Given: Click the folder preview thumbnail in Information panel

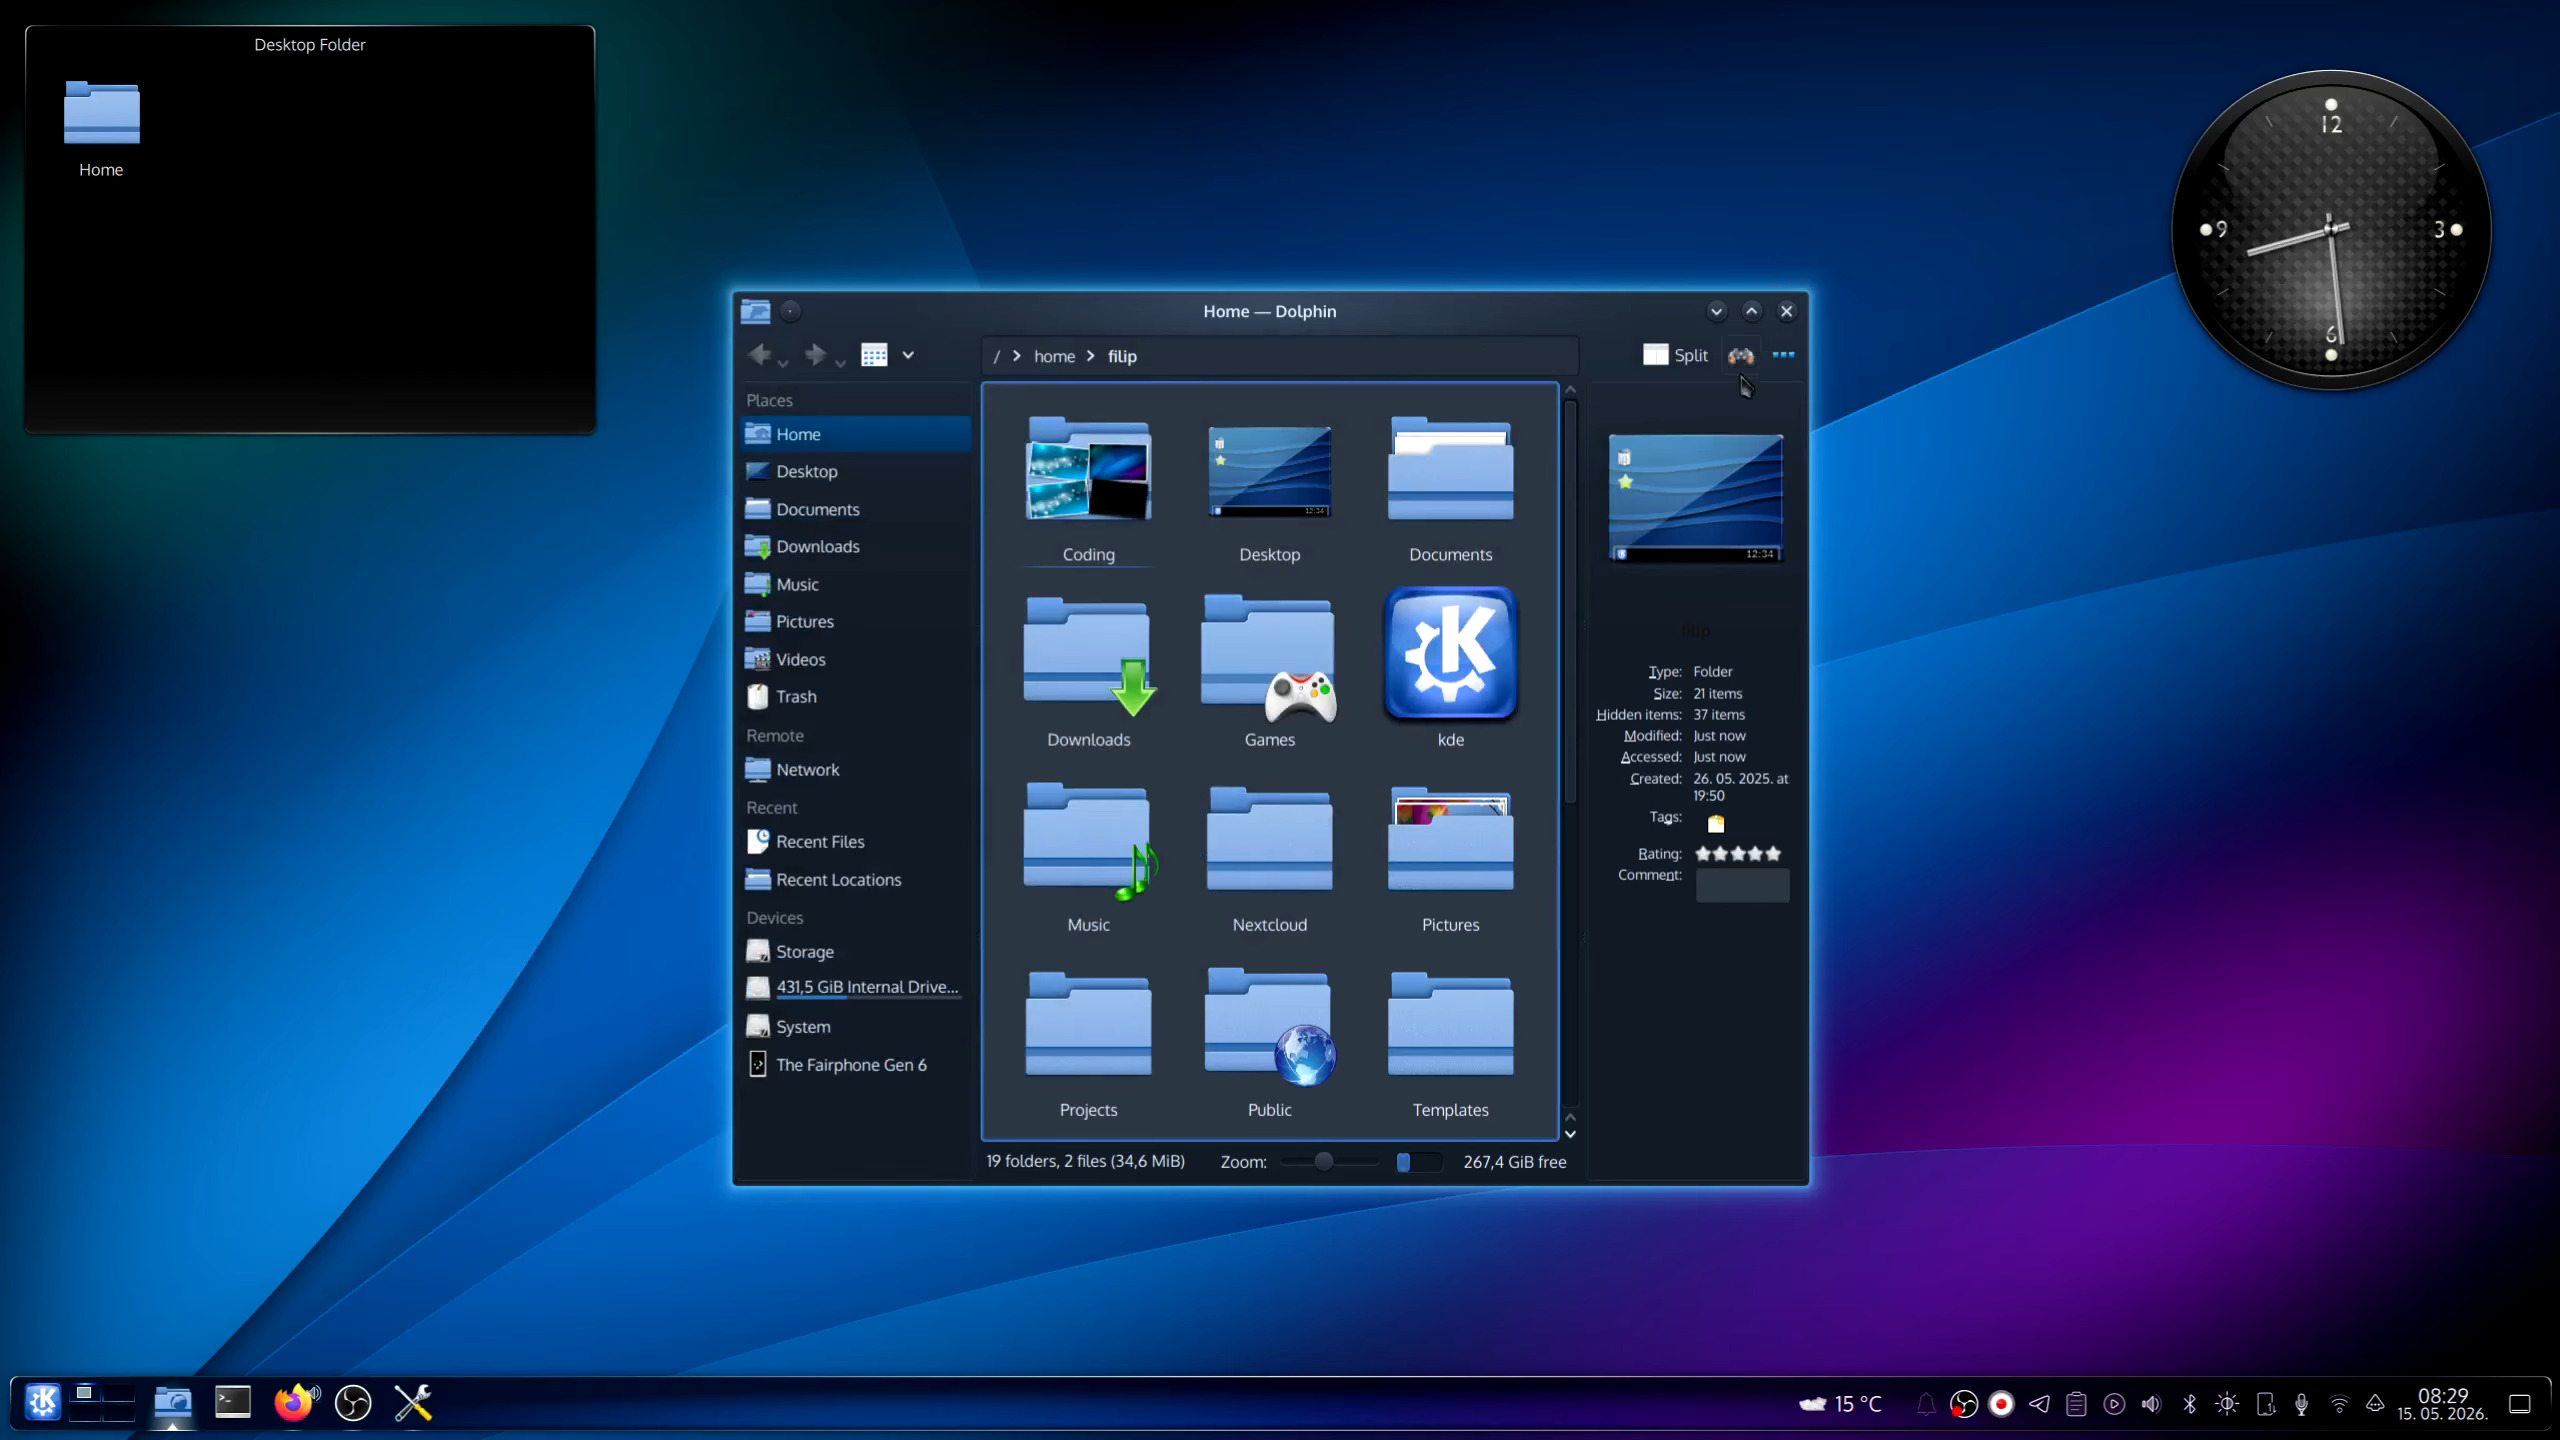Looking at the screenshot, I should point(1695,497).
